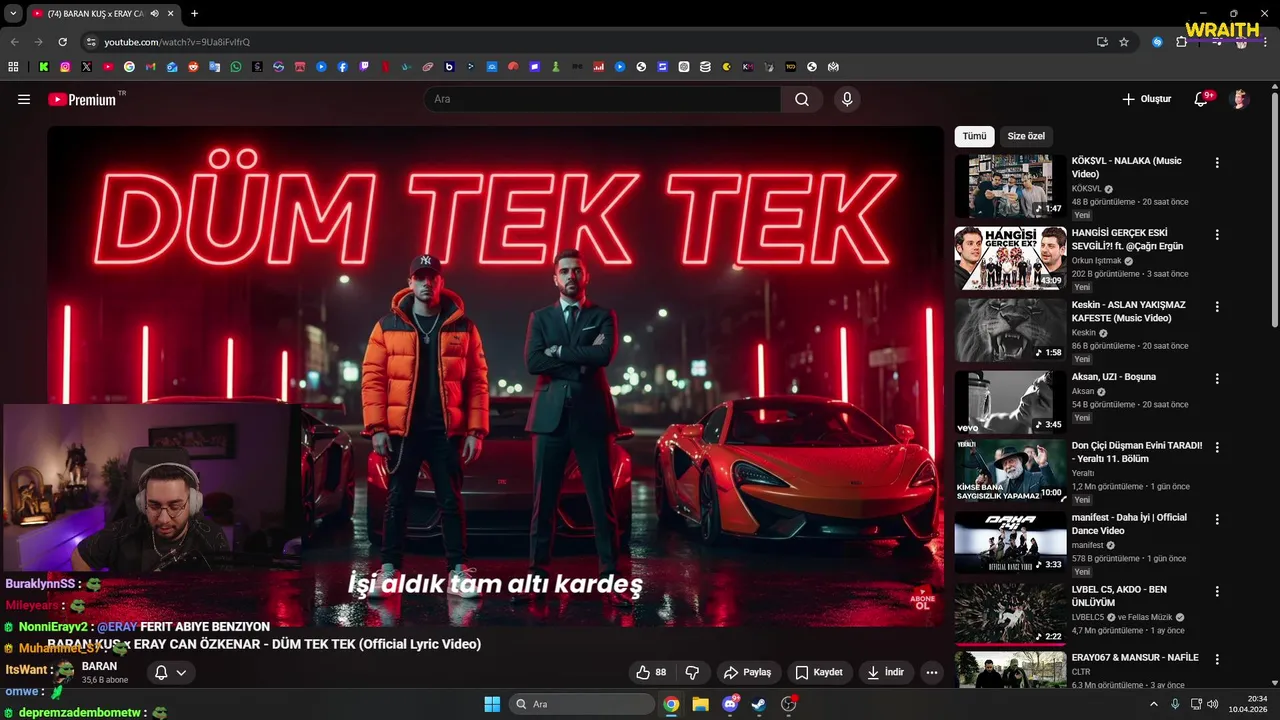Open options for KÖKSVL - NALAKA video
This screenshot has height=720, width=1280.
[x=1217, y=162]
